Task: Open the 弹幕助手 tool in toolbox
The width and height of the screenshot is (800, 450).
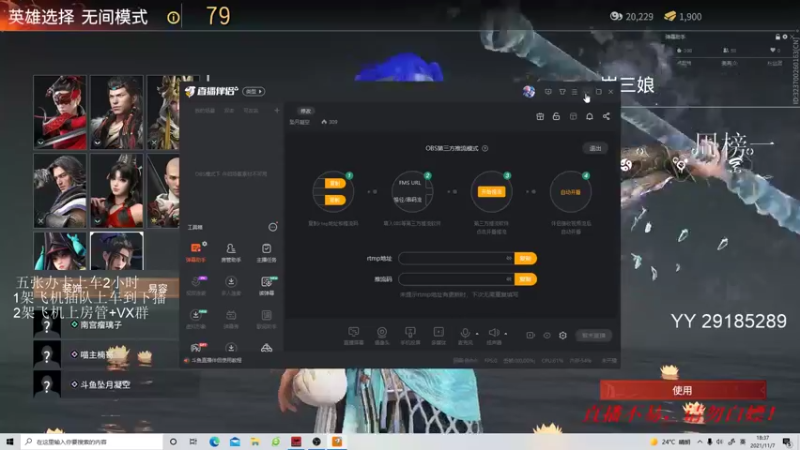Action: pos(195,252)
